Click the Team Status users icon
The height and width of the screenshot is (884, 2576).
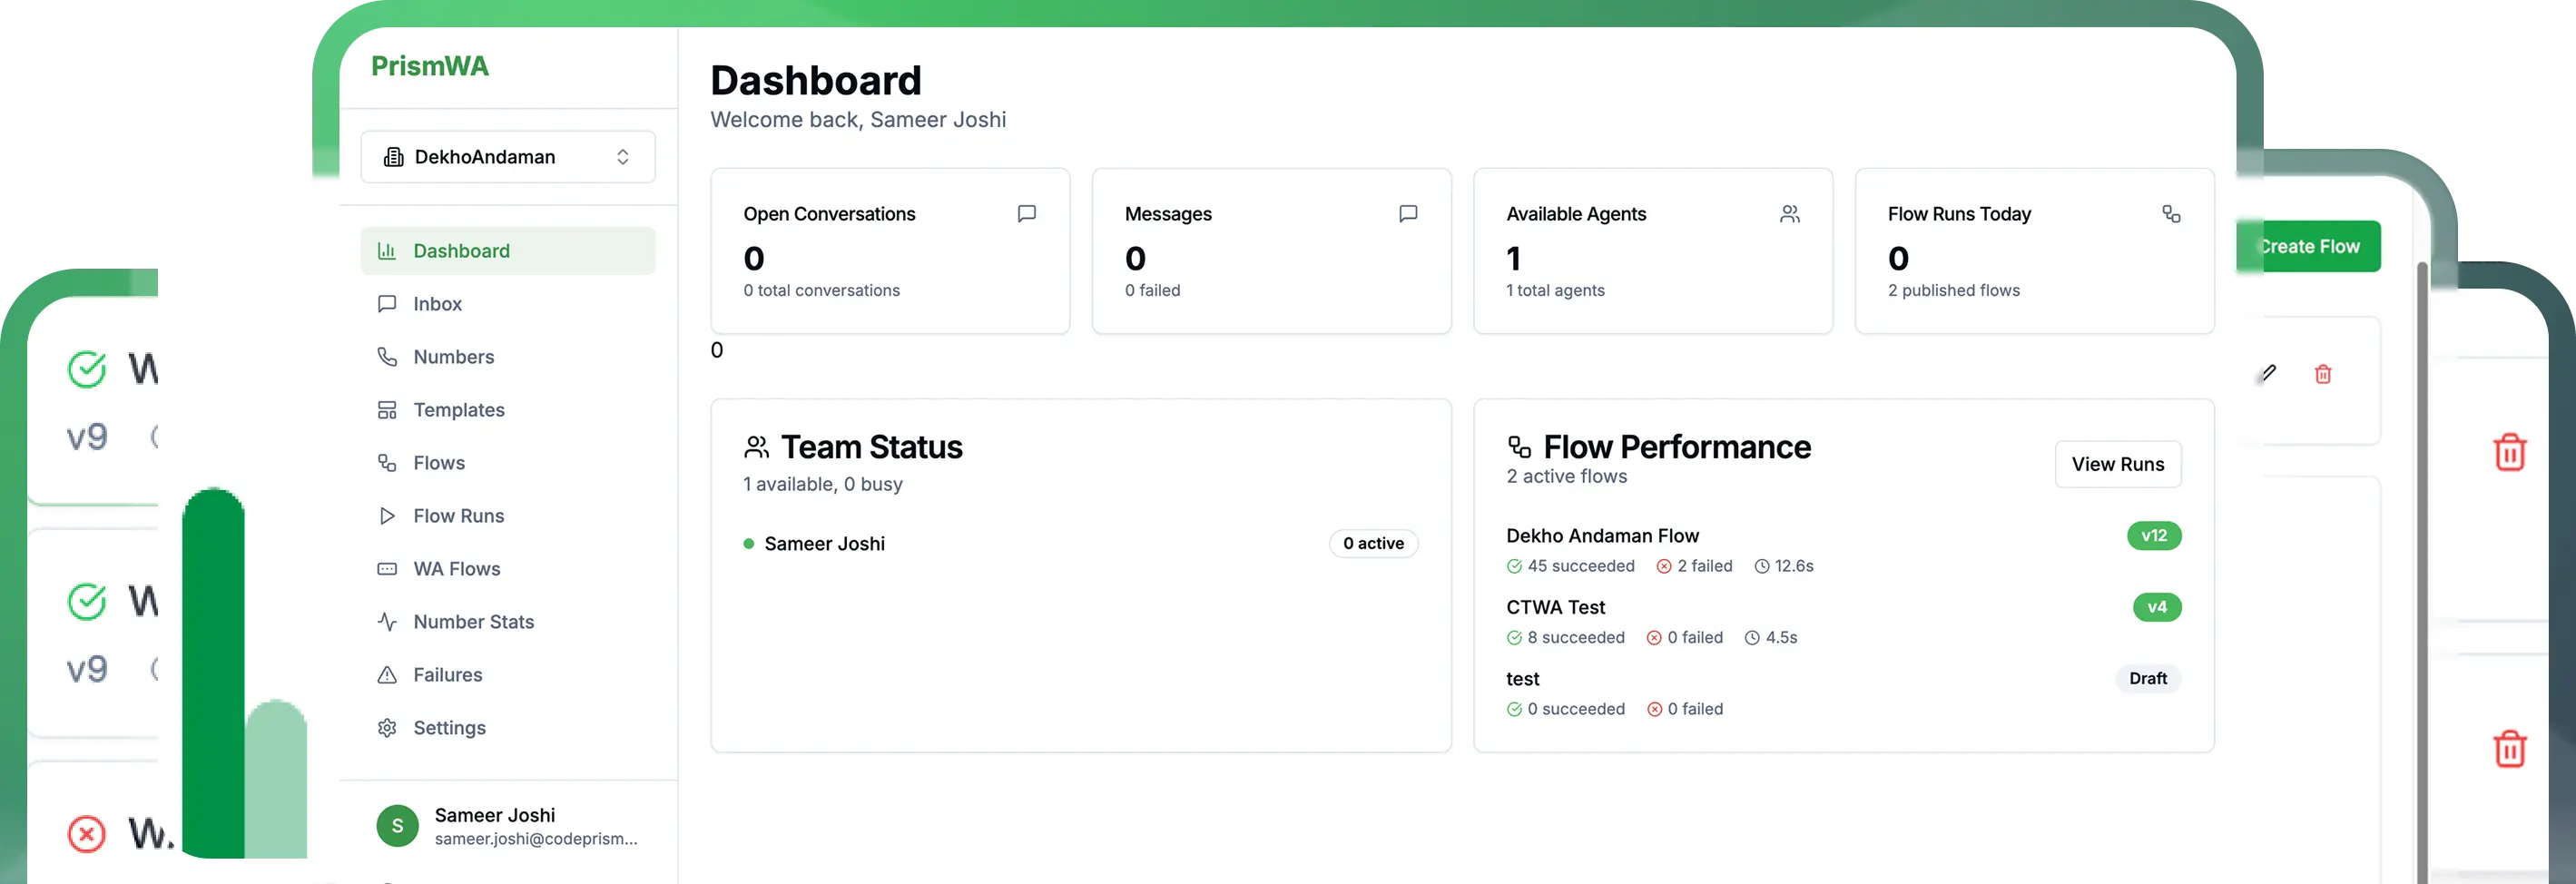(757, 447)
